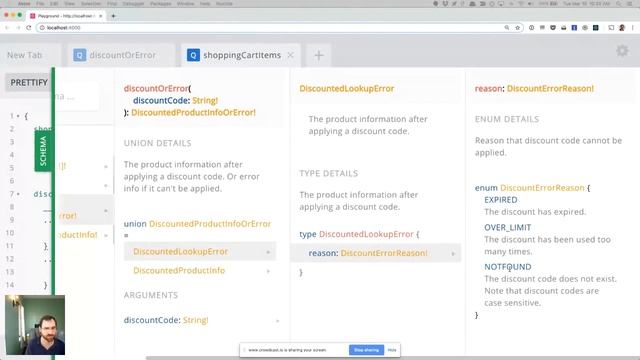This screenshot has width=640, height=360.
Task: Click DiscountedLookupError in the type declaration
Action: [366, 234]
